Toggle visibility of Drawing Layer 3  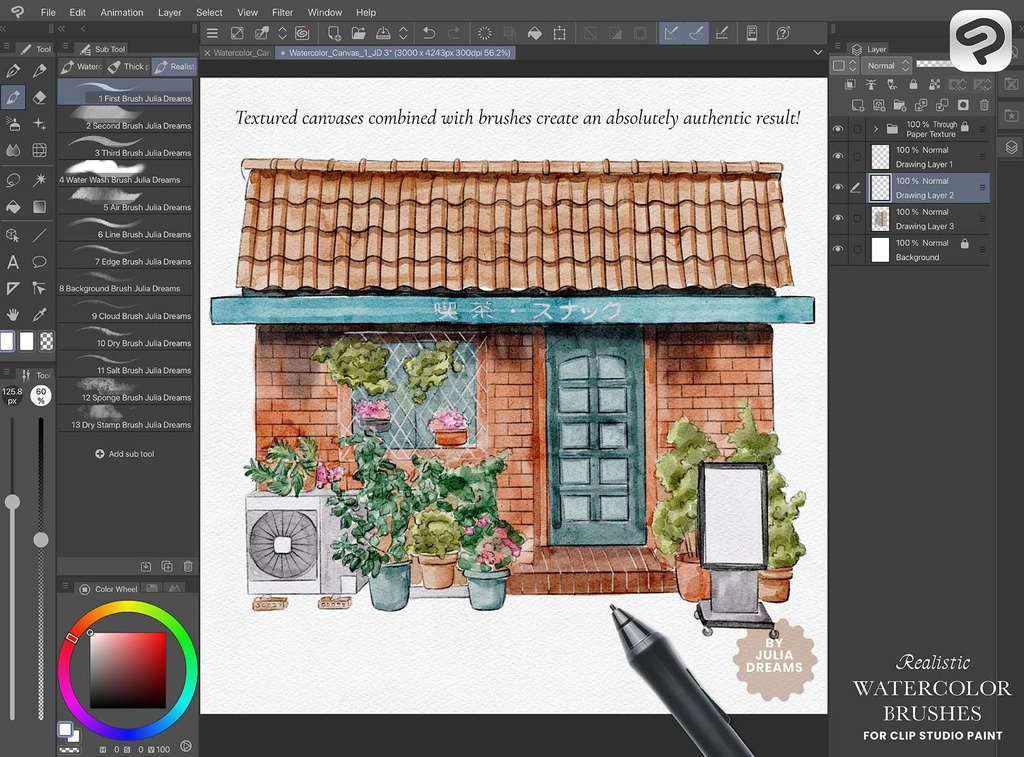pos(839,217)
